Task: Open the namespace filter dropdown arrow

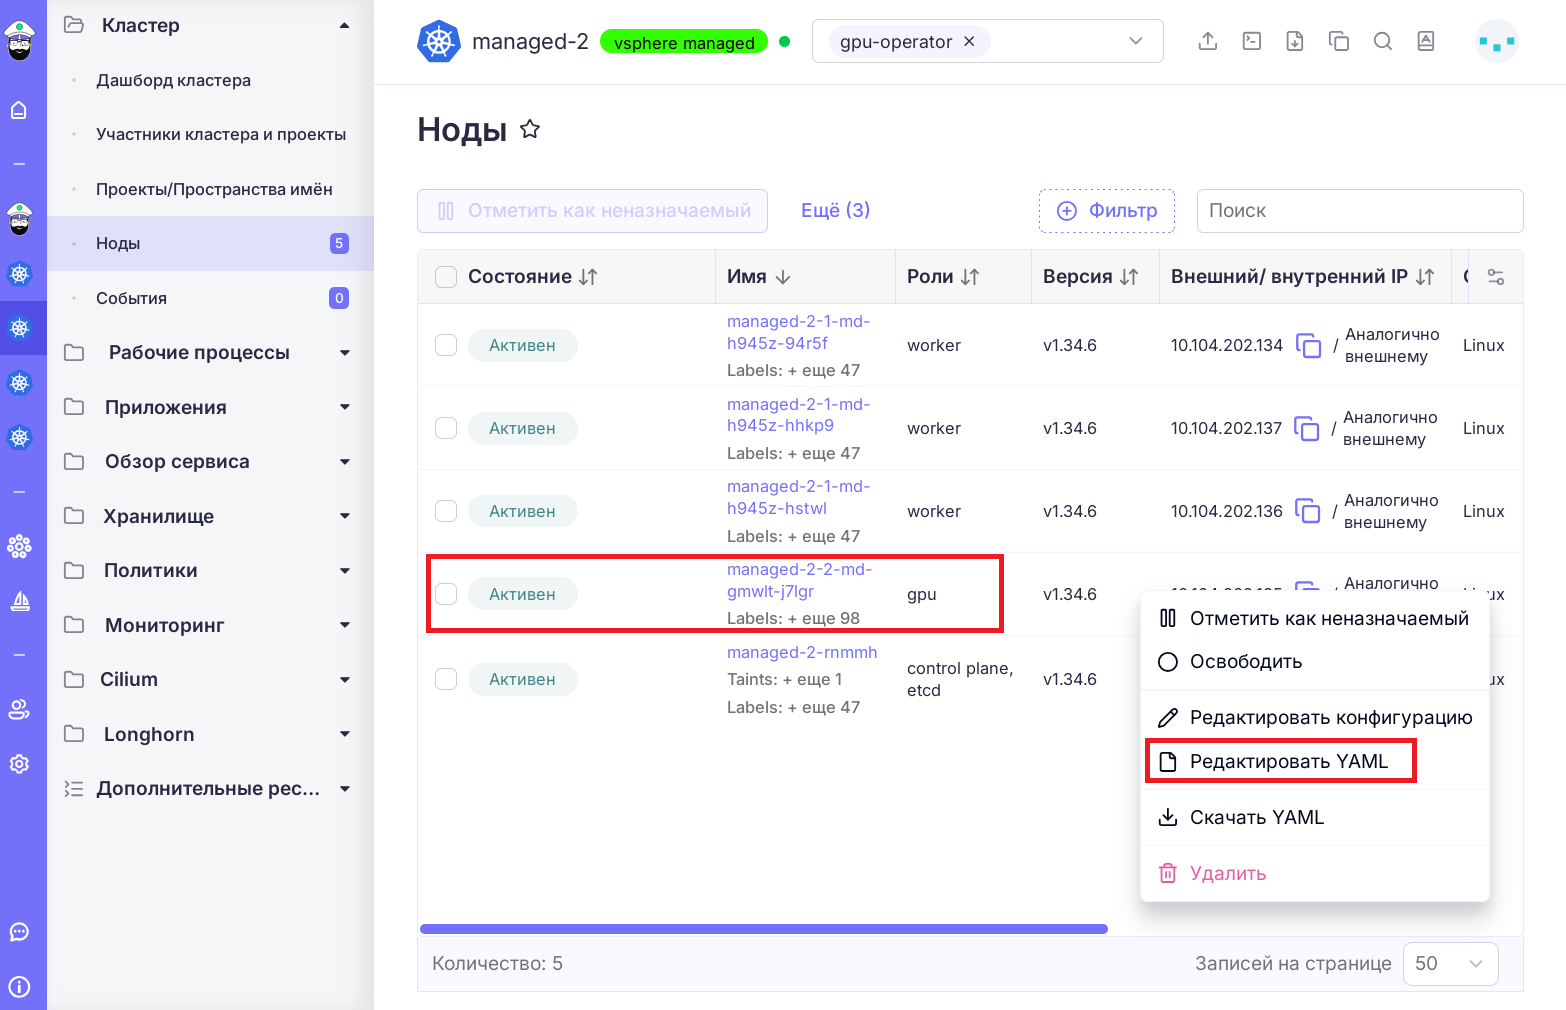Action: [1136, 41]
